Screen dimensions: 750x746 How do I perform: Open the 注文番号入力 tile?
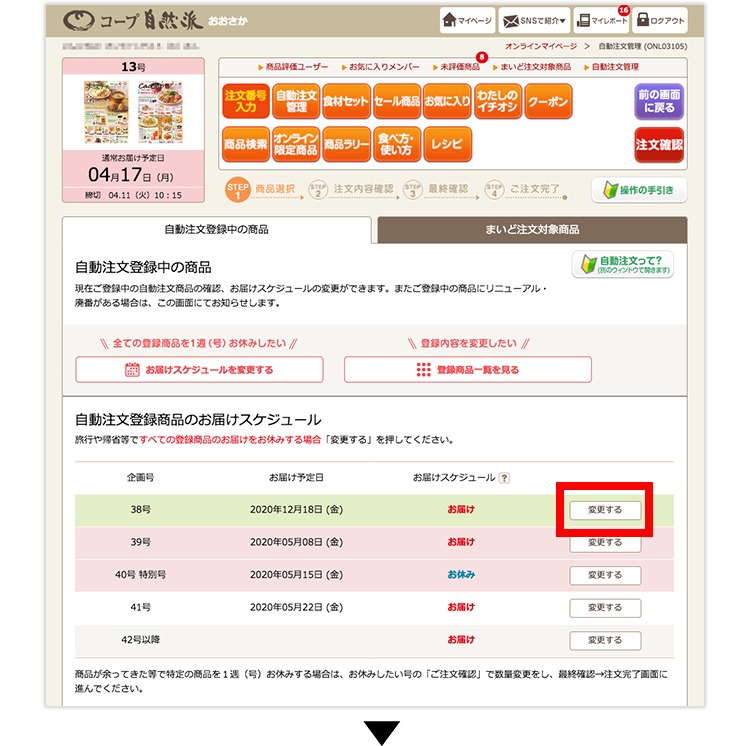point(244,102)
